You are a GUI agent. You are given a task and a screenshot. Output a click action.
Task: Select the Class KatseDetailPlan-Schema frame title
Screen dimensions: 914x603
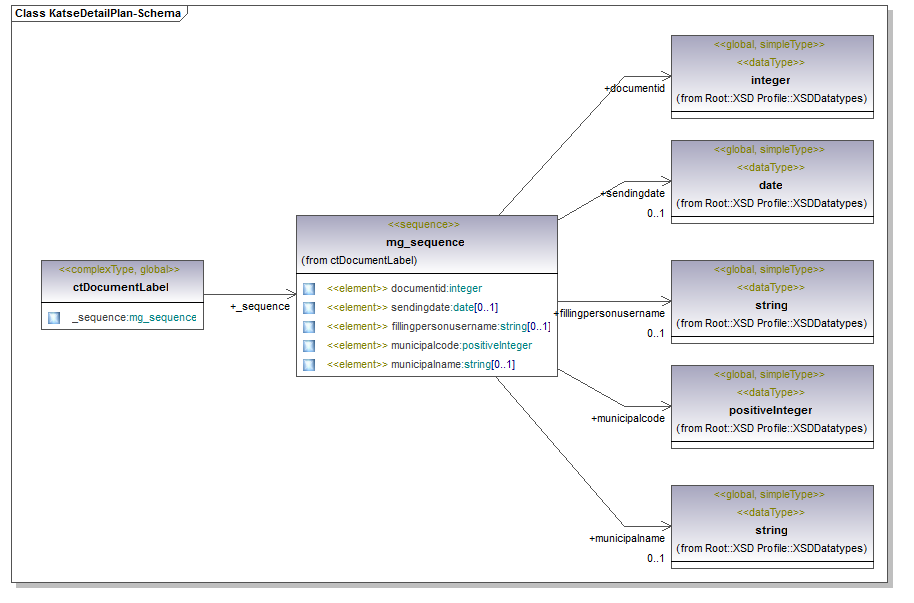(x=97, y=14)
